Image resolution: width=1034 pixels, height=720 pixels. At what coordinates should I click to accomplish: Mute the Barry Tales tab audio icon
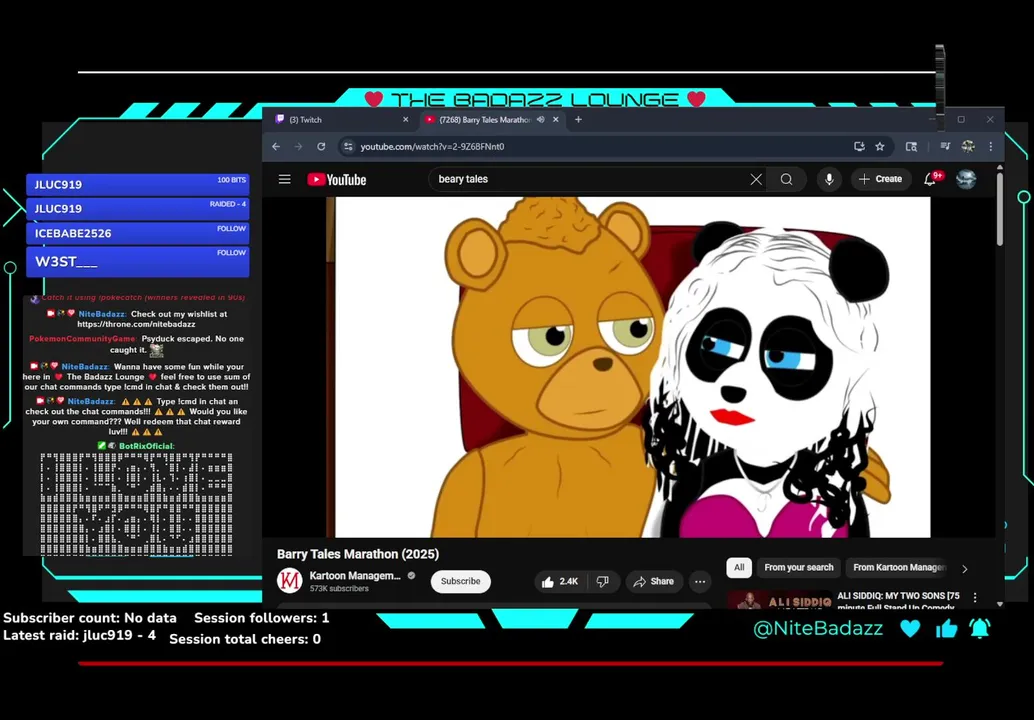point(540,119)
